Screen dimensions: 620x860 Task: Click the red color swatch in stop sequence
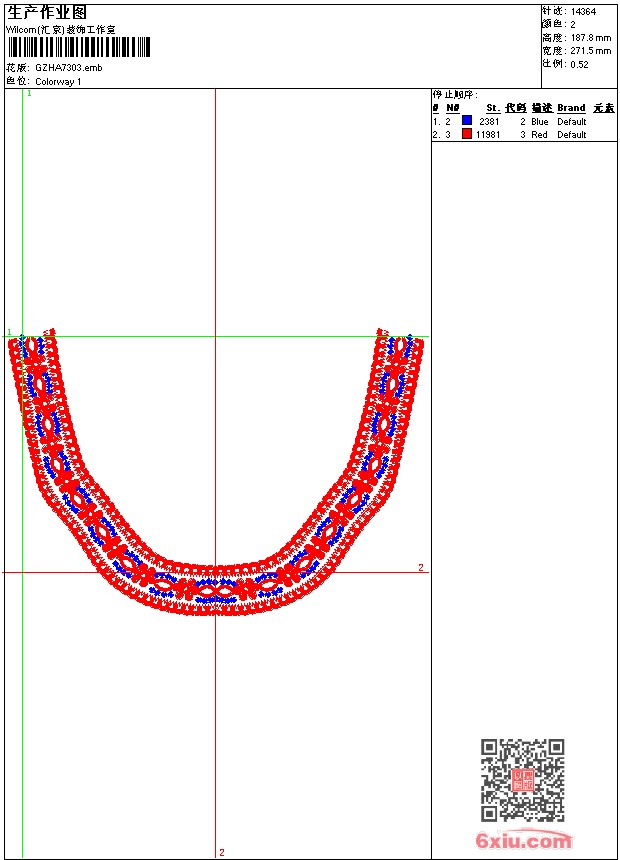coord(467,134)
